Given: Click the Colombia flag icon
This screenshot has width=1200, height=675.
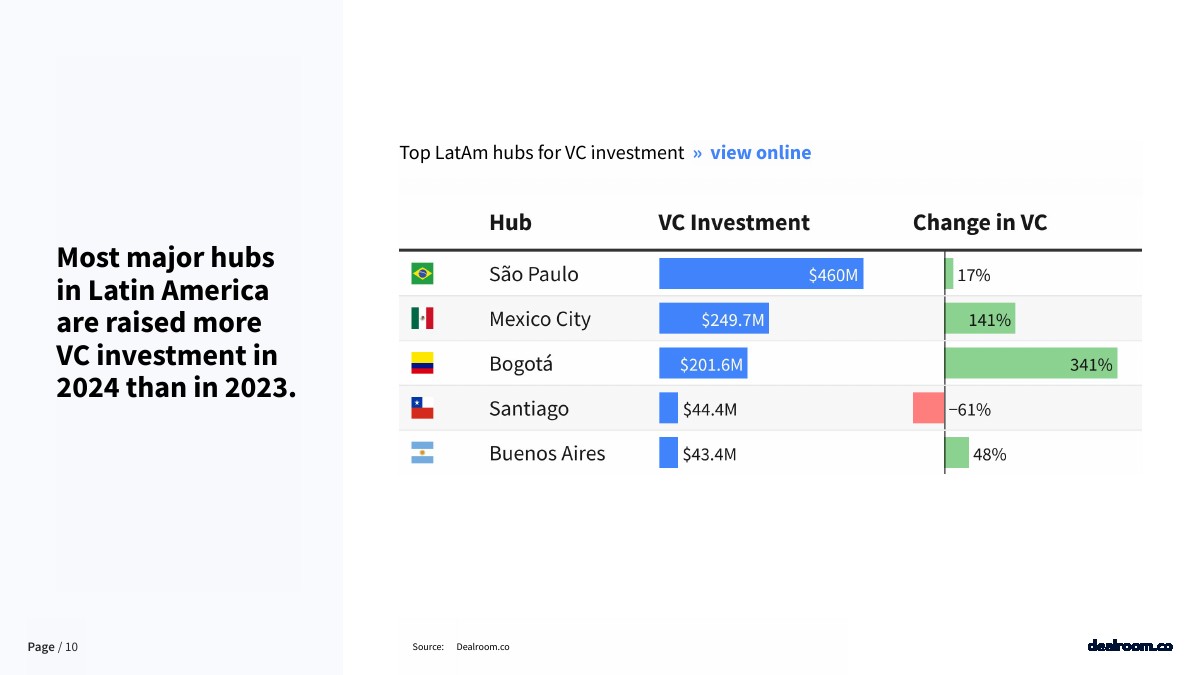Looking at the screenshot, I should (422, 364).
